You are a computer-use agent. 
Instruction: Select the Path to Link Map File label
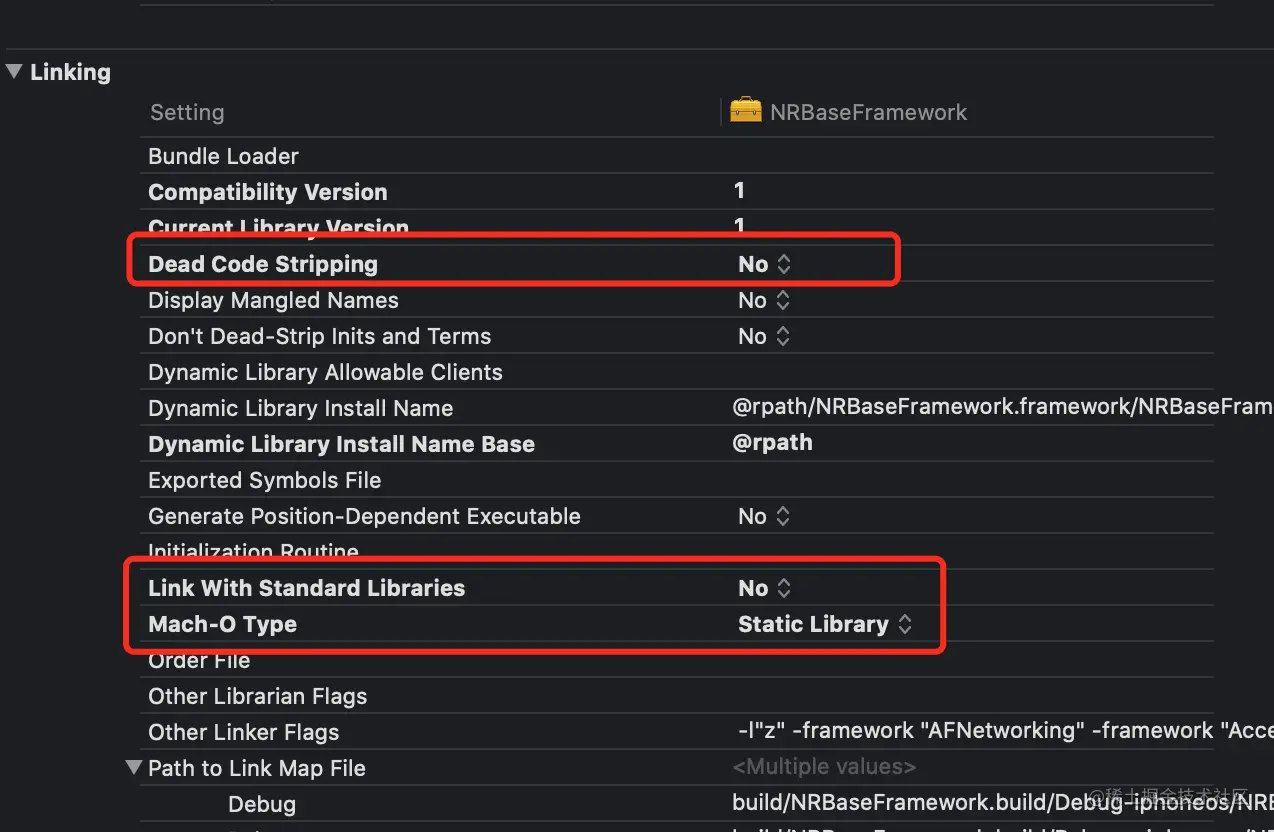(256, 768)
